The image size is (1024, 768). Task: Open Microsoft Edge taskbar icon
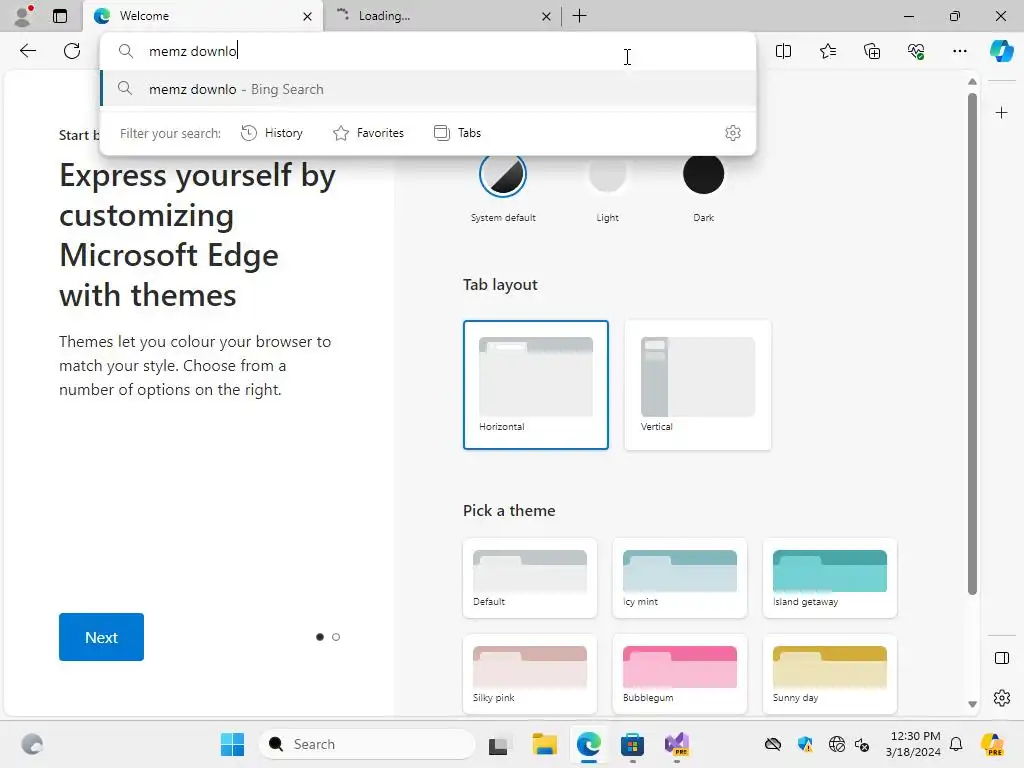click(x=588, y=744)
